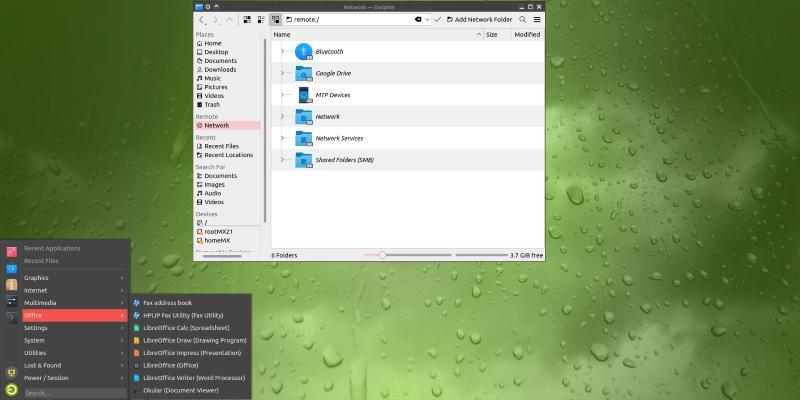
Task: Click the launcher Search field
Action: click(x=75, y=393)
